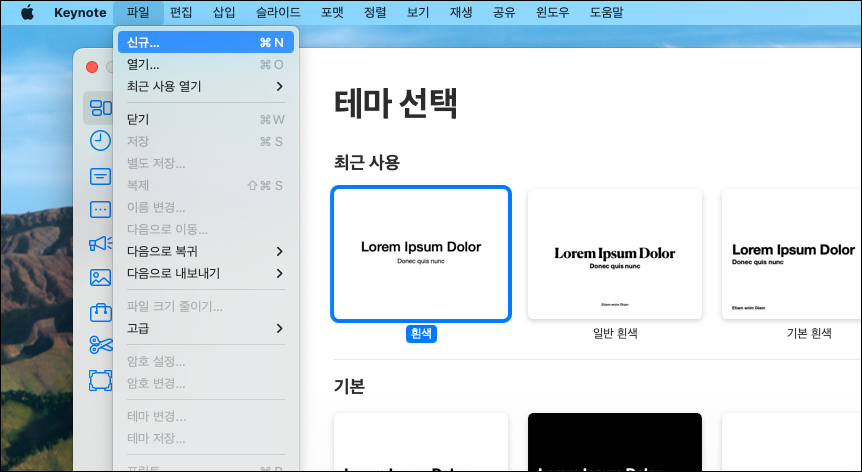Click the 기본 흰색 label text
The width and height of the screenshot is (862, 472).
(809, 334)
